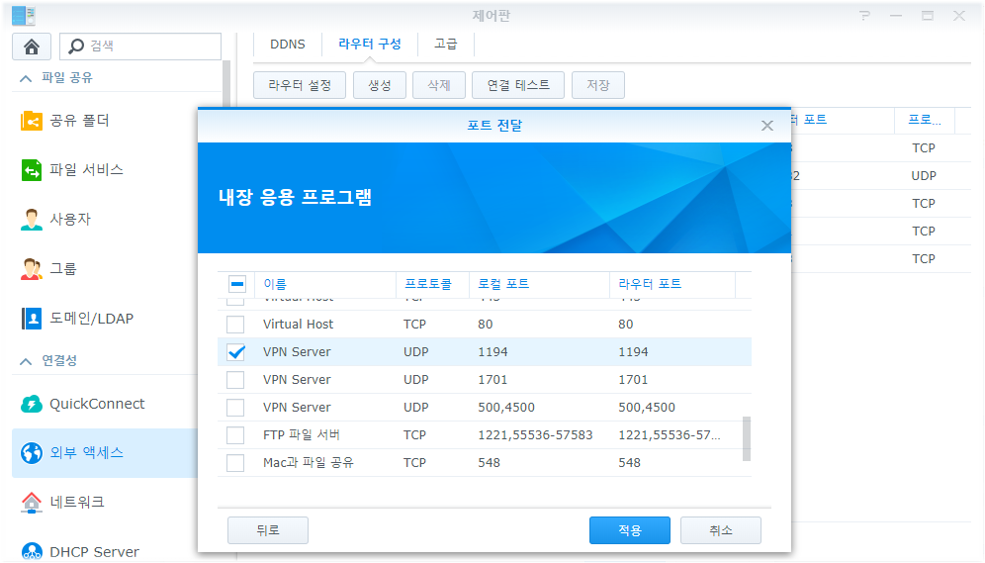
Task: Open the QuickConnect cloud icon
Action: click(31, 404)
